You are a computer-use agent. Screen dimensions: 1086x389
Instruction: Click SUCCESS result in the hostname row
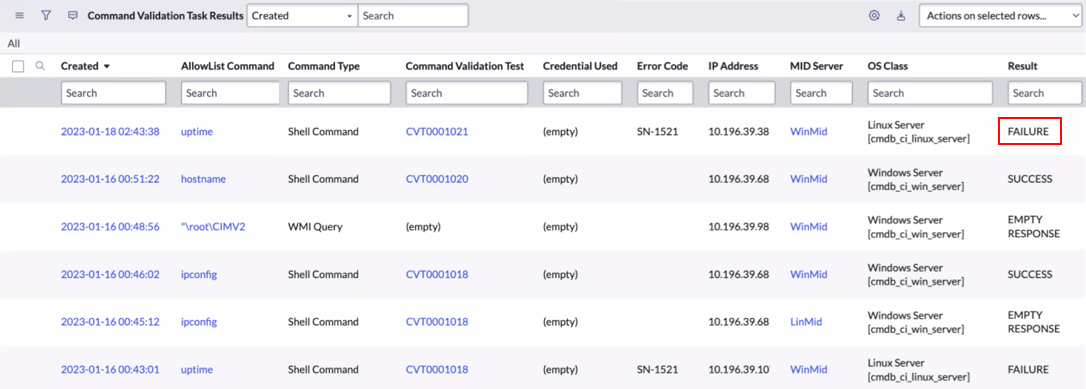click(x=1030, y=179)
